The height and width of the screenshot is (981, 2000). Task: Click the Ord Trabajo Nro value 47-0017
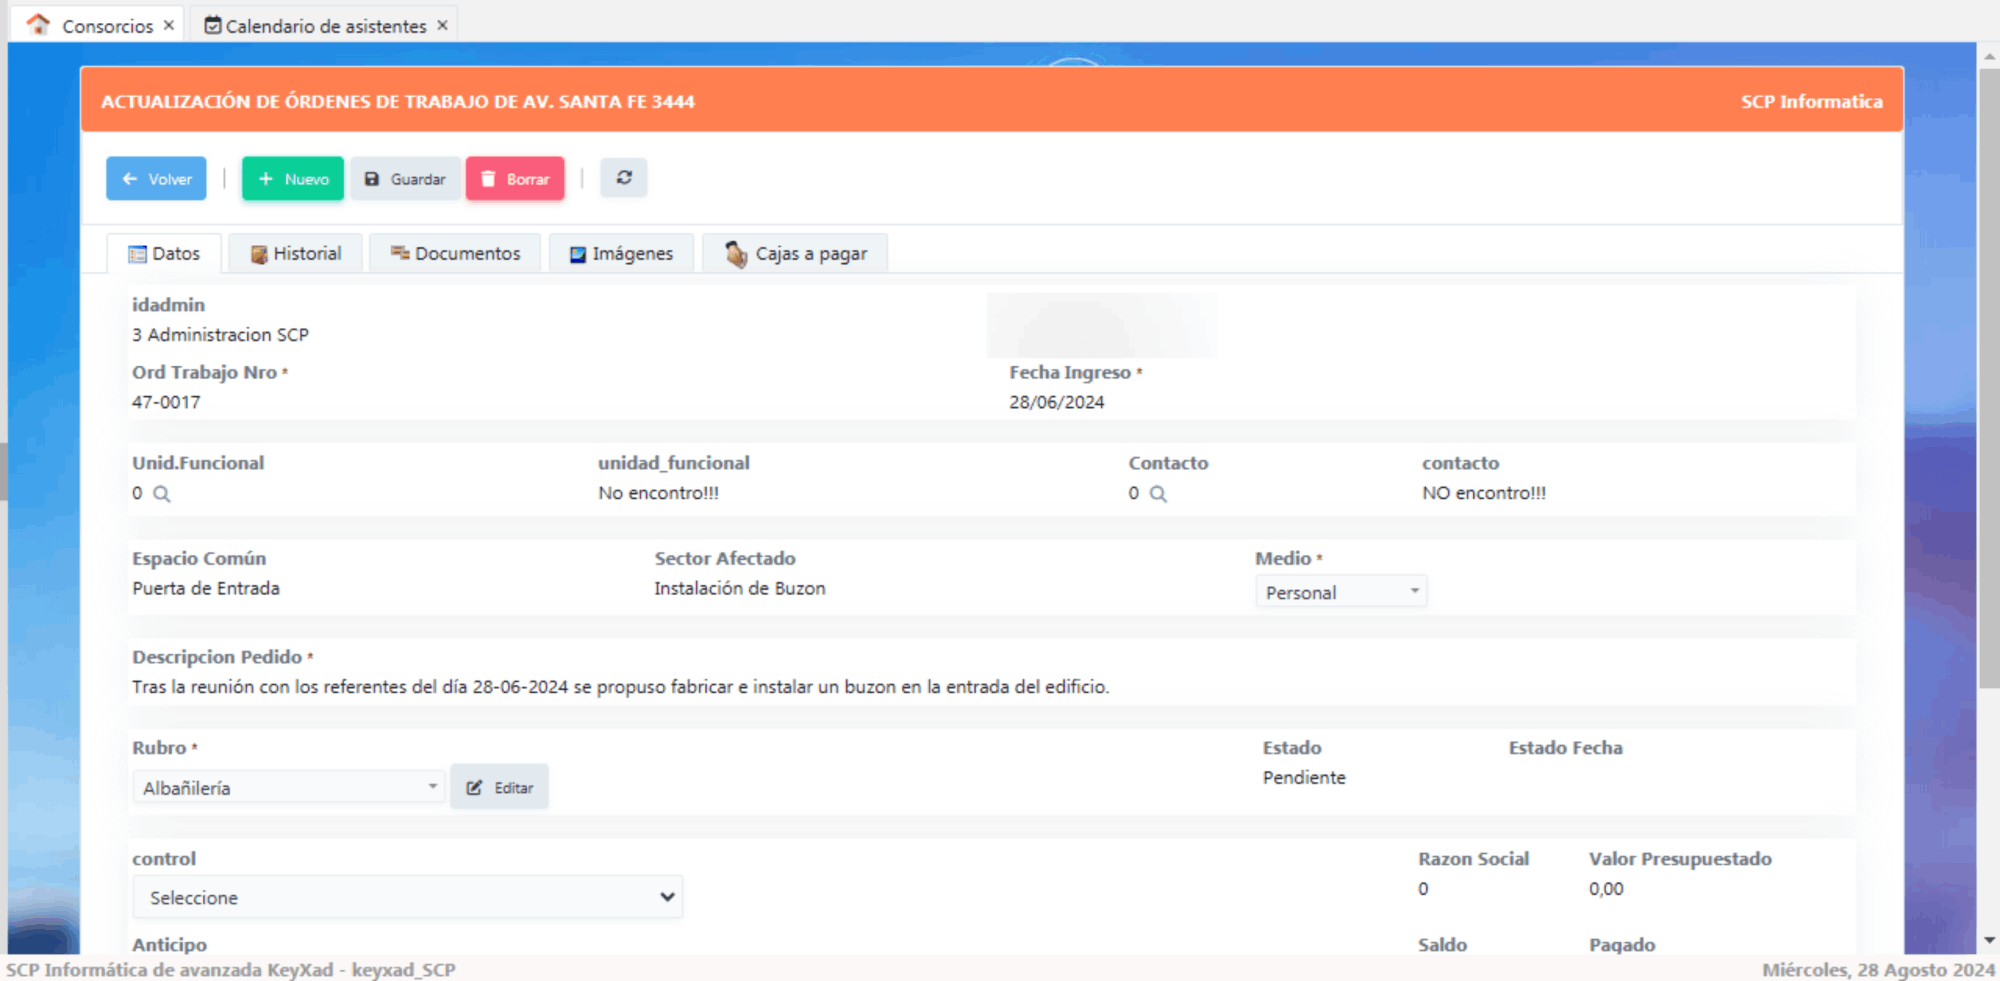coord(166,402)
